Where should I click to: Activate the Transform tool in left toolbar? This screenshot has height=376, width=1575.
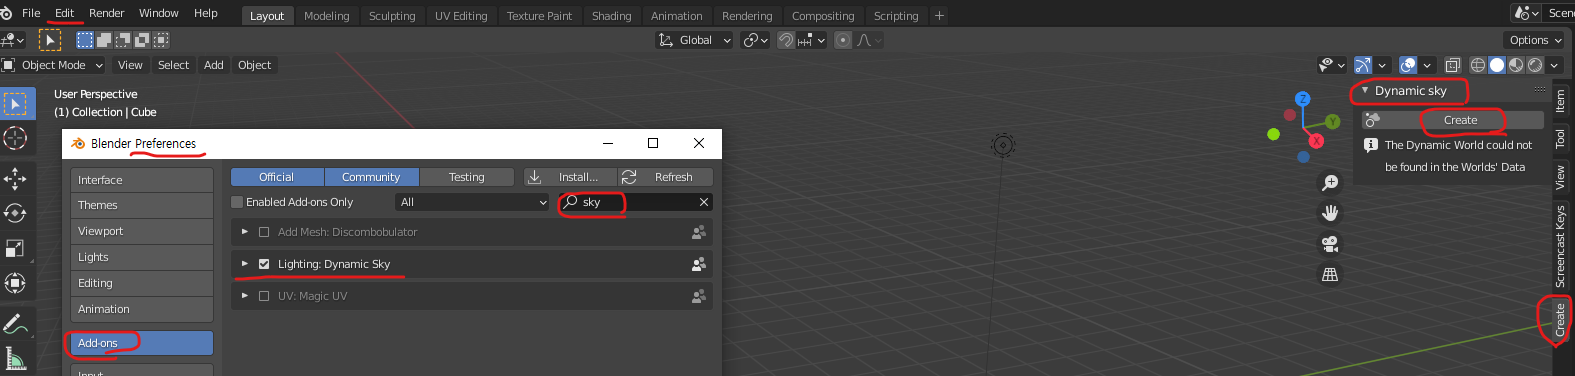tap(16, 283)
